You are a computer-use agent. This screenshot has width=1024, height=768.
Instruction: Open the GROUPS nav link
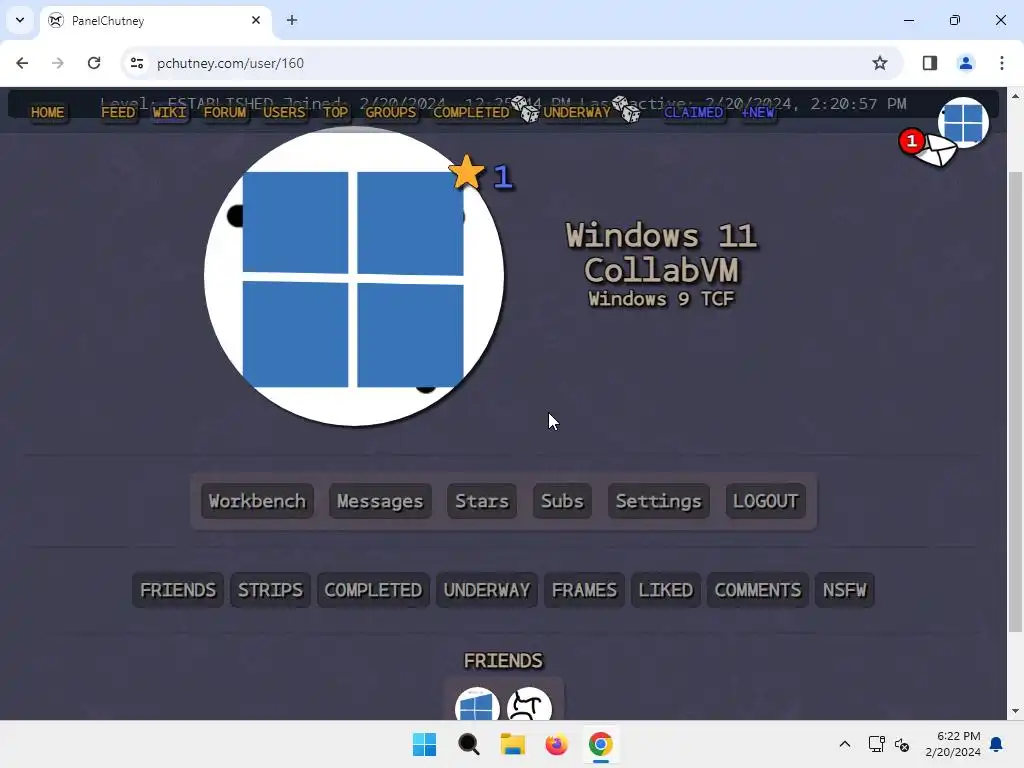coord(391,112)
